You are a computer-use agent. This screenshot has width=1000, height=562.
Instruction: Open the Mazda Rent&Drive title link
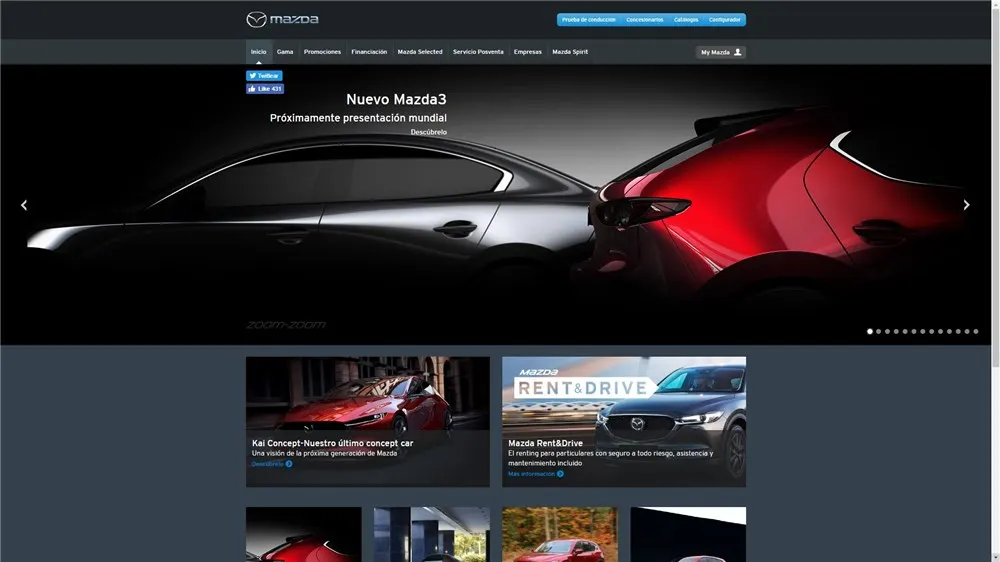(545, 443)
